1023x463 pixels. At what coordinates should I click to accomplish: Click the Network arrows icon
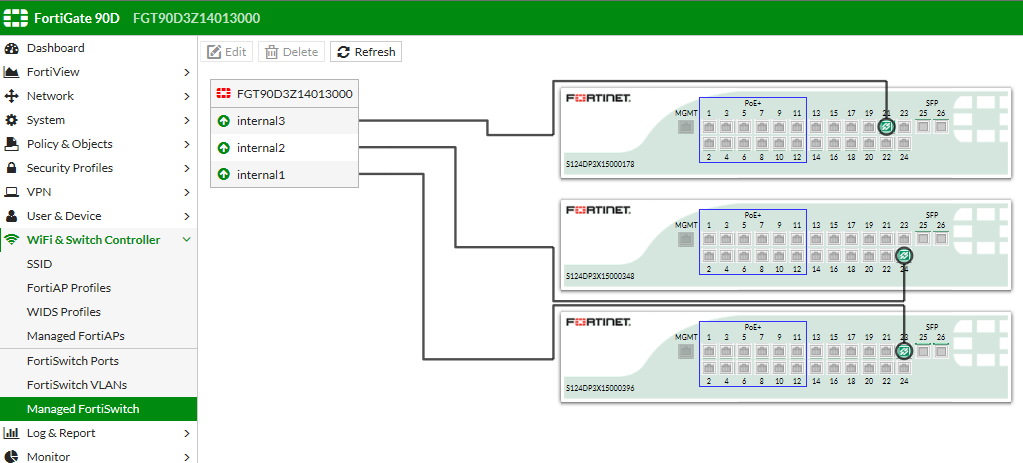(11, 97)
